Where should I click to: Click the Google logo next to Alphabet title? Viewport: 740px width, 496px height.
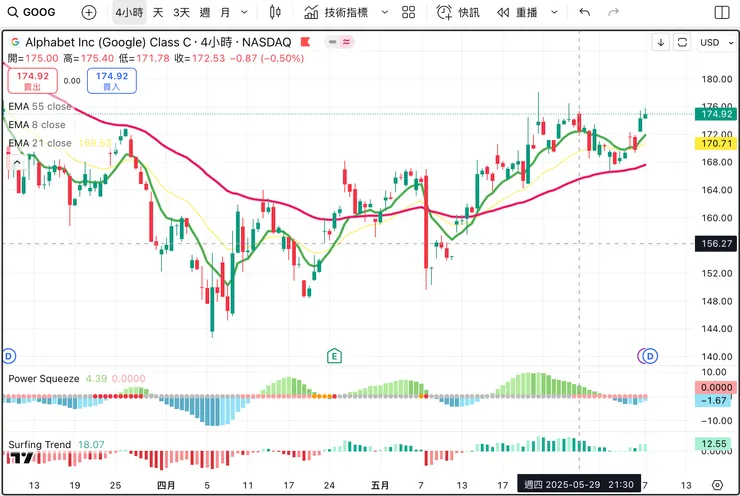[x=15, y=42]
